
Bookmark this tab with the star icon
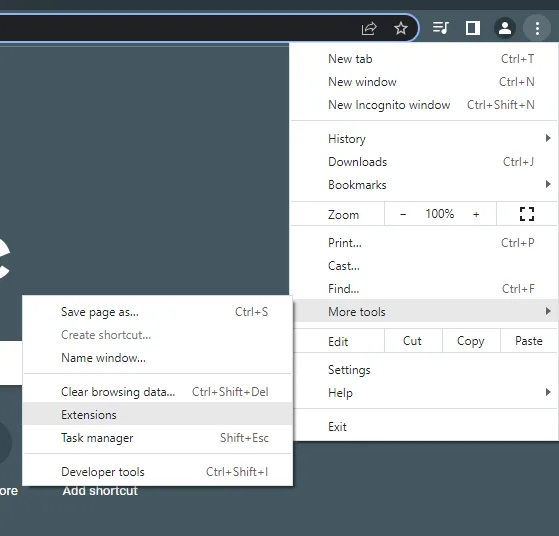(x=401, y=28)
